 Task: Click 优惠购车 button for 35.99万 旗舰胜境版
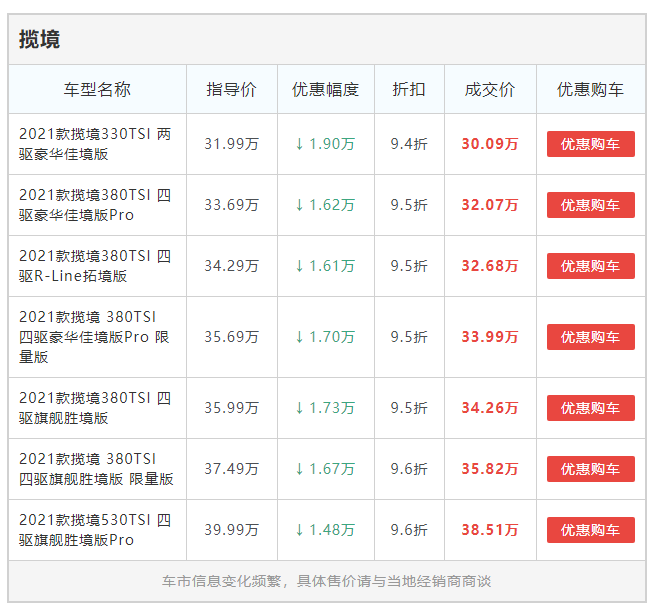(590, 408)
